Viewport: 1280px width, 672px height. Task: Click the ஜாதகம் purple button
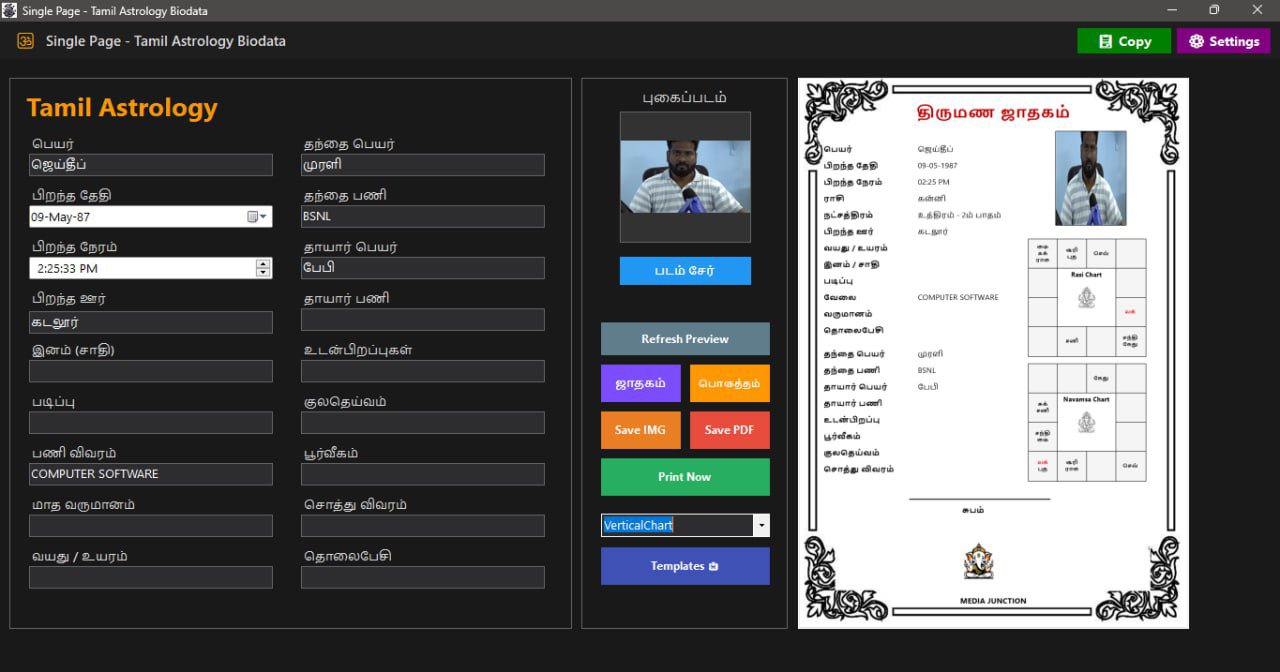point(641,383)
